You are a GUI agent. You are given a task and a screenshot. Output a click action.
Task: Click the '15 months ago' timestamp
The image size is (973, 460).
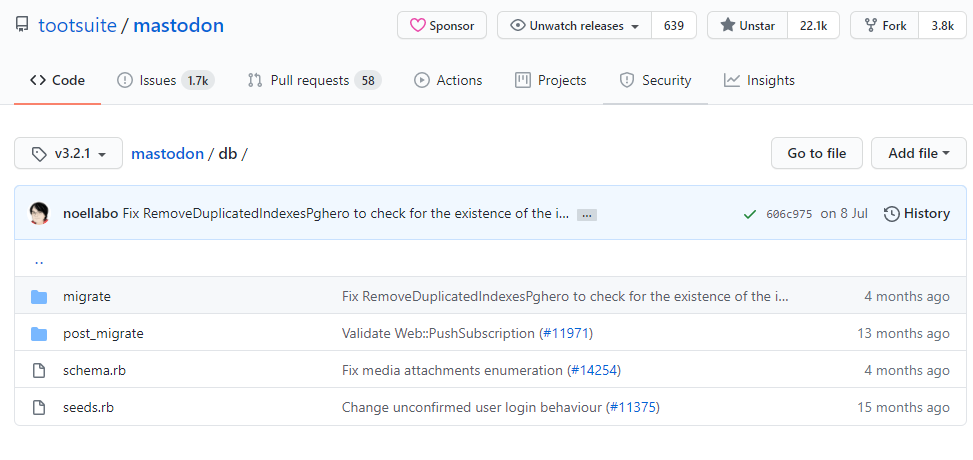904,408
